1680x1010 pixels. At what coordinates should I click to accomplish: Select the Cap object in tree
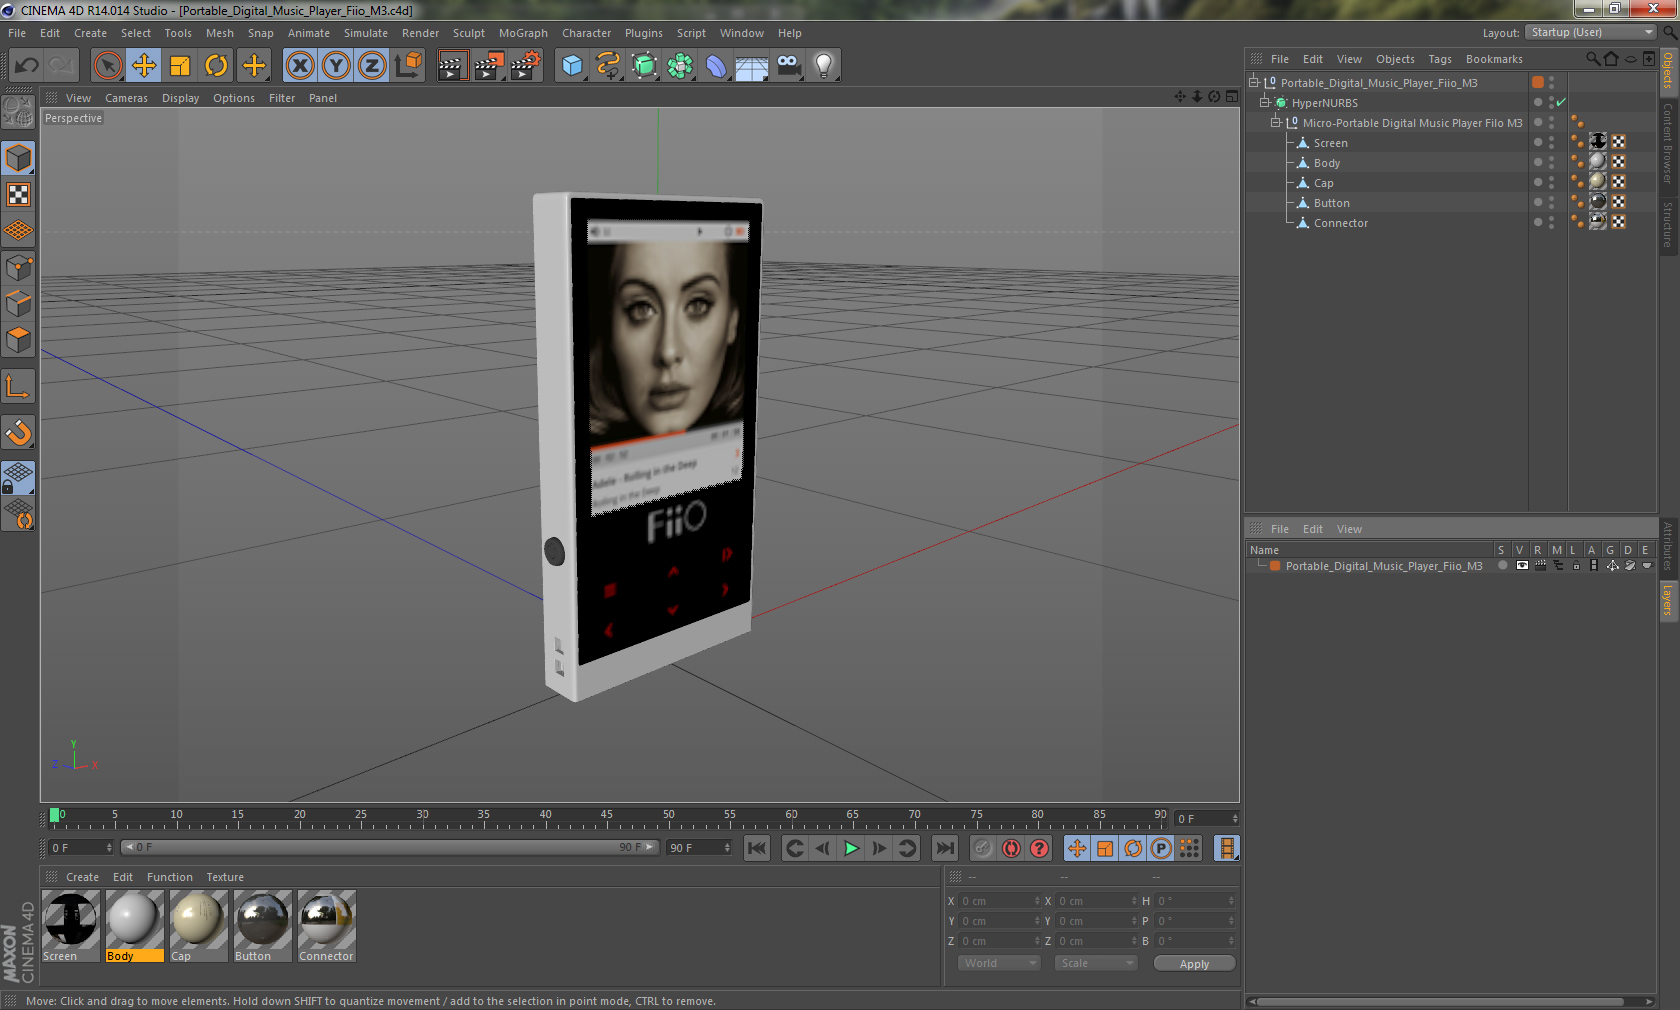1323,183
